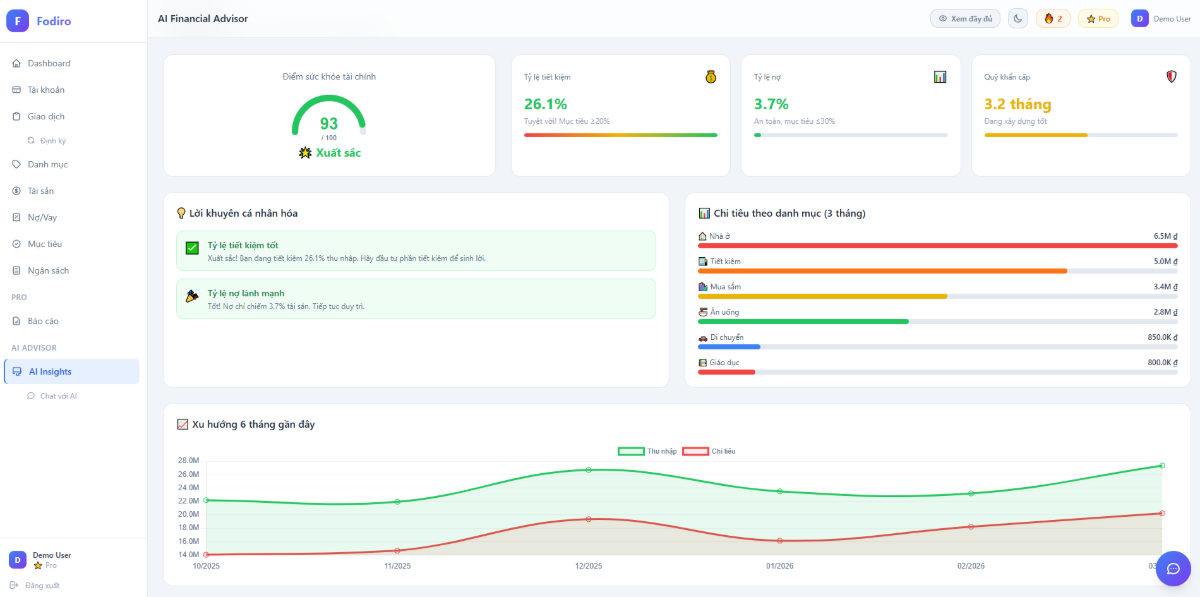Go to Ngân sách in sidebar

pyautogui.click(x=48, y=270)
